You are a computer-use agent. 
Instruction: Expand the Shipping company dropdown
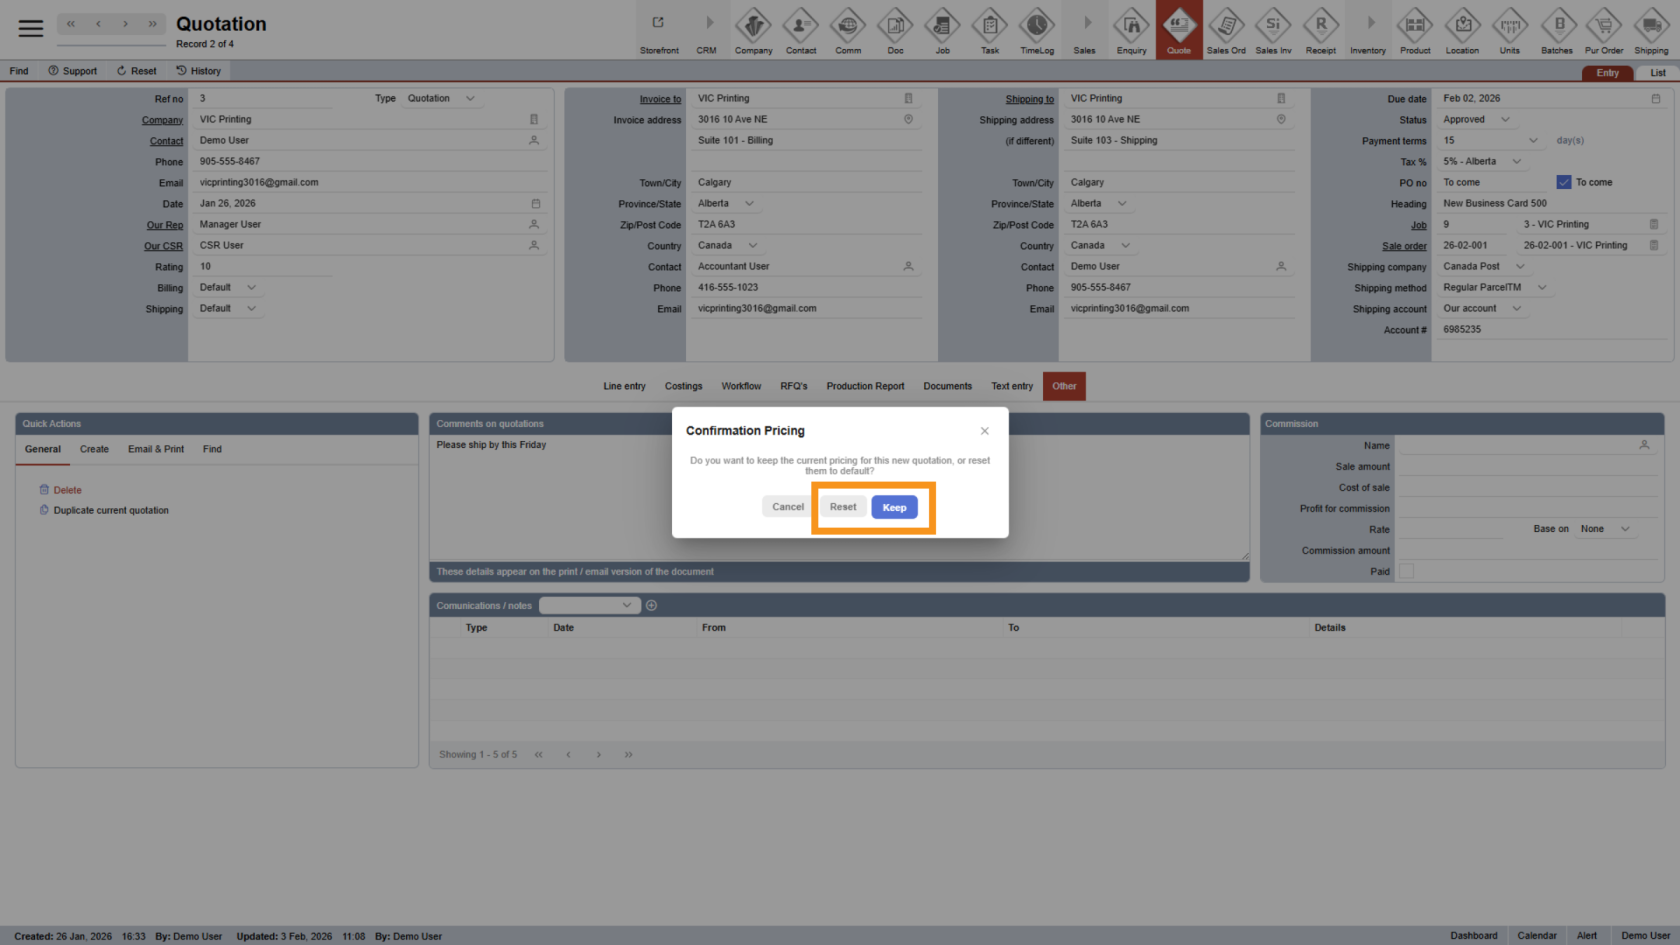click(x=1520, y=267)
